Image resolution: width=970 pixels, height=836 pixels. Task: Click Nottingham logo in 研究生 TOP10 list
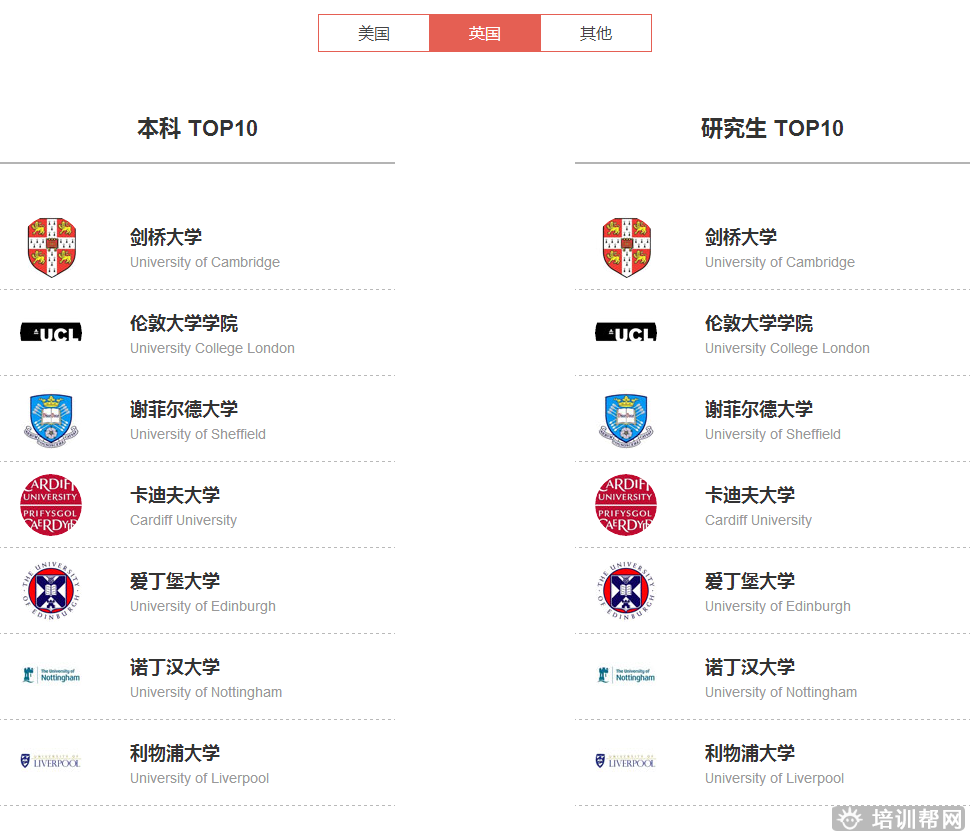(626, 674)
